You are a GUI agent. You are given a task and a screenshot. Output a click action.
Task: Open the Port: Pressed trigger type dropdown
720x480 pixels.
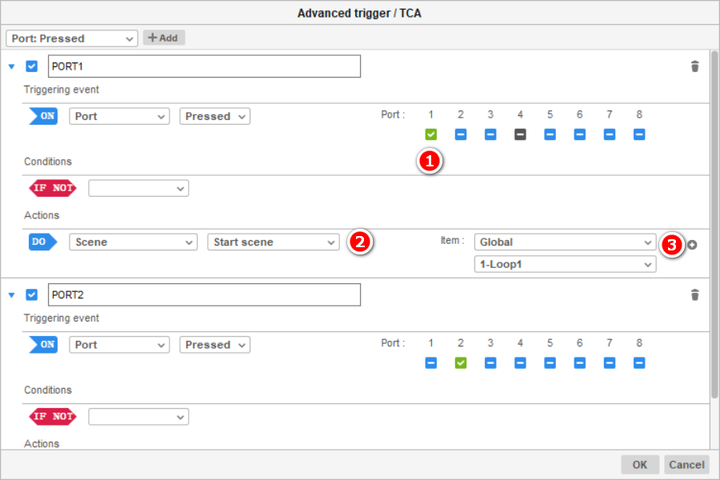[71, 38]
